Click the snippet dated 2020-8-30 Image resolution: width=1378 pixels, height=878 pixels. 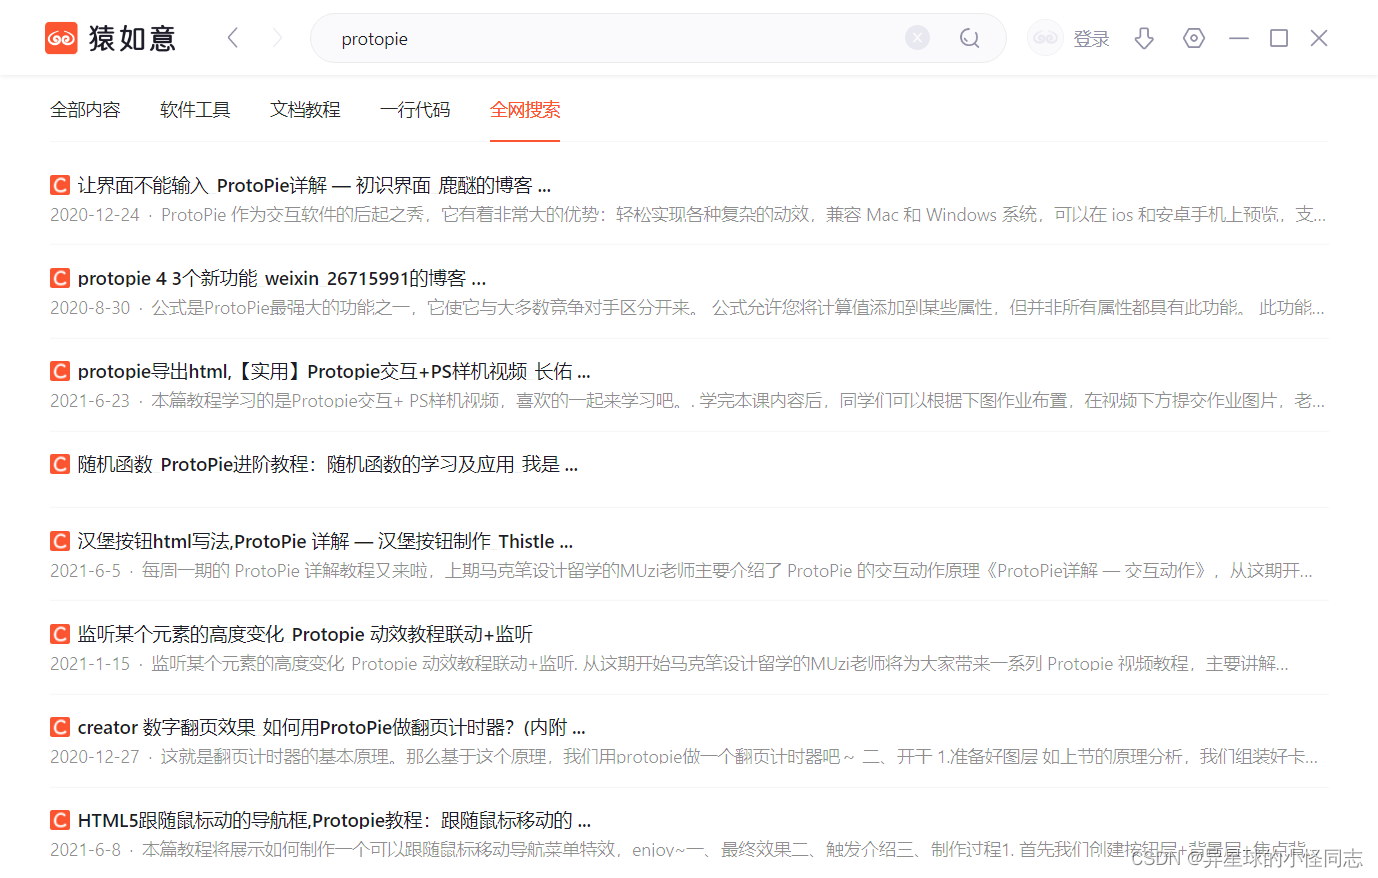[687, 308]
